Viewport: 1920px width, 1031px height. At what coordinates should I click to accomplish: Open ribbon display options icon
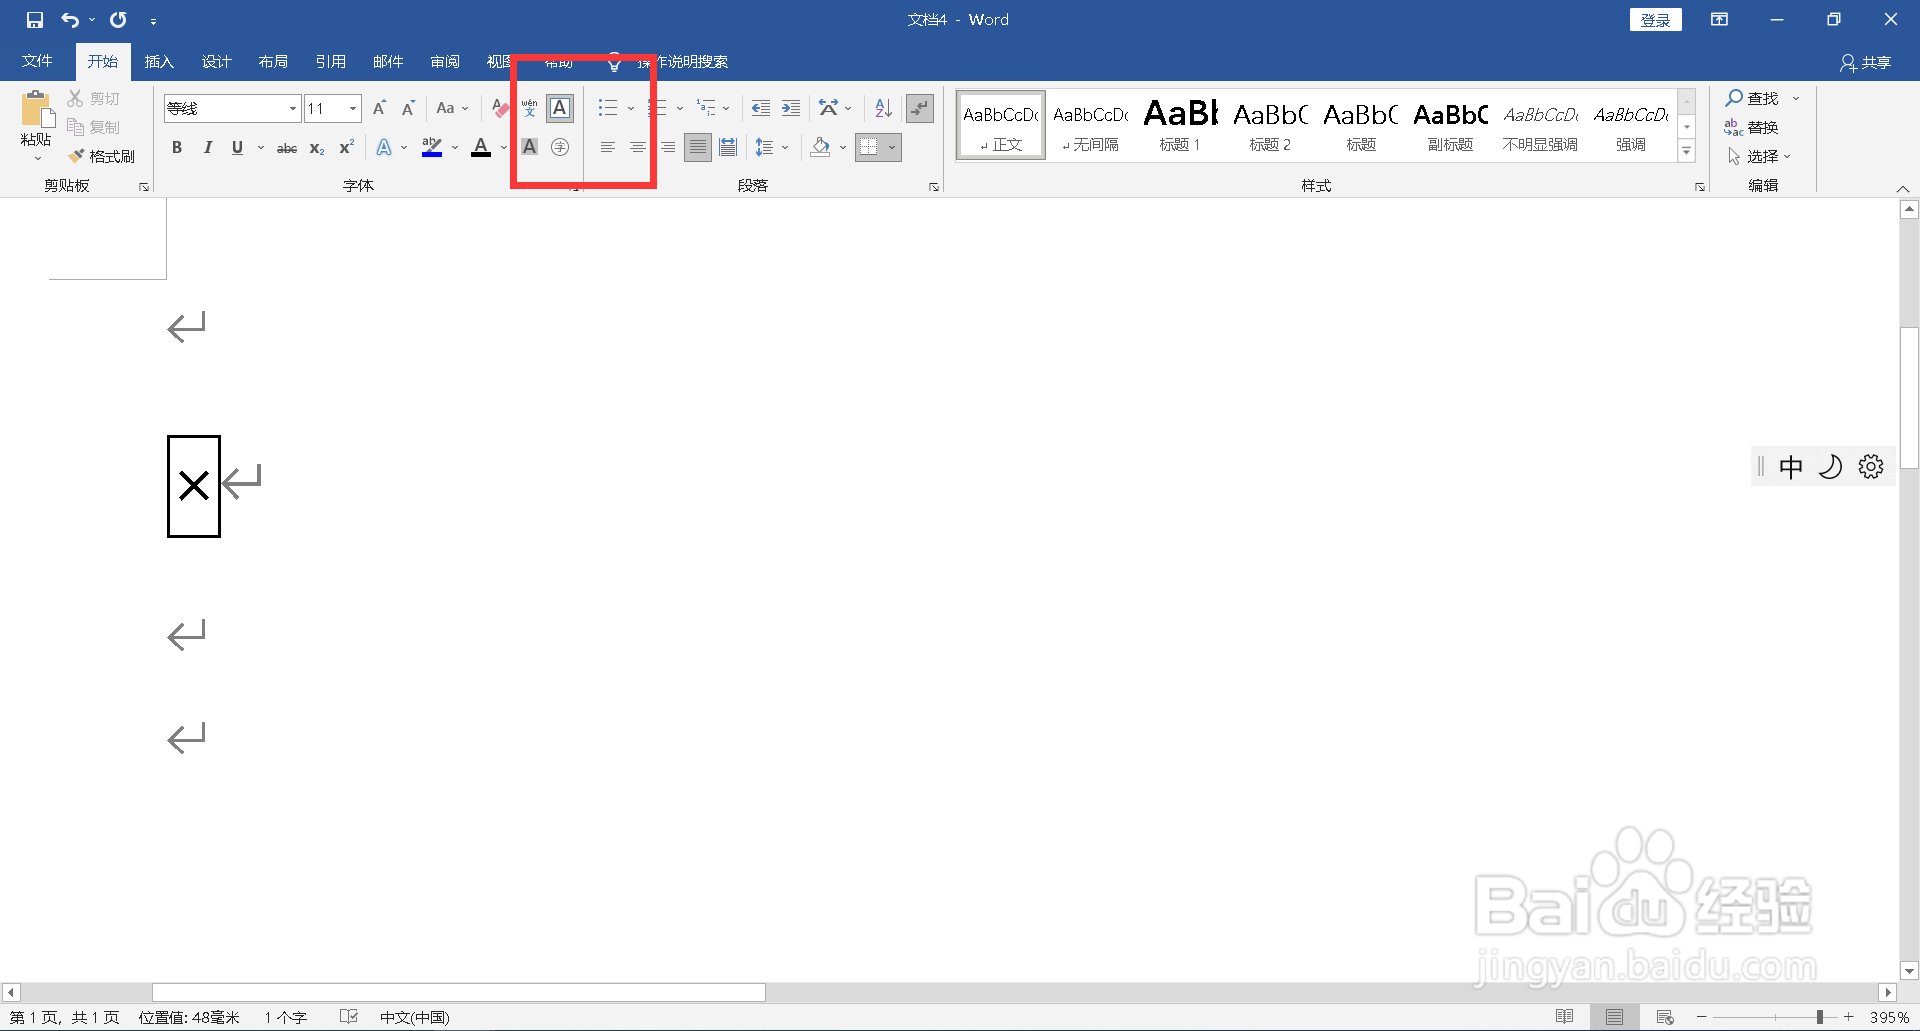tap(1719, 20)
